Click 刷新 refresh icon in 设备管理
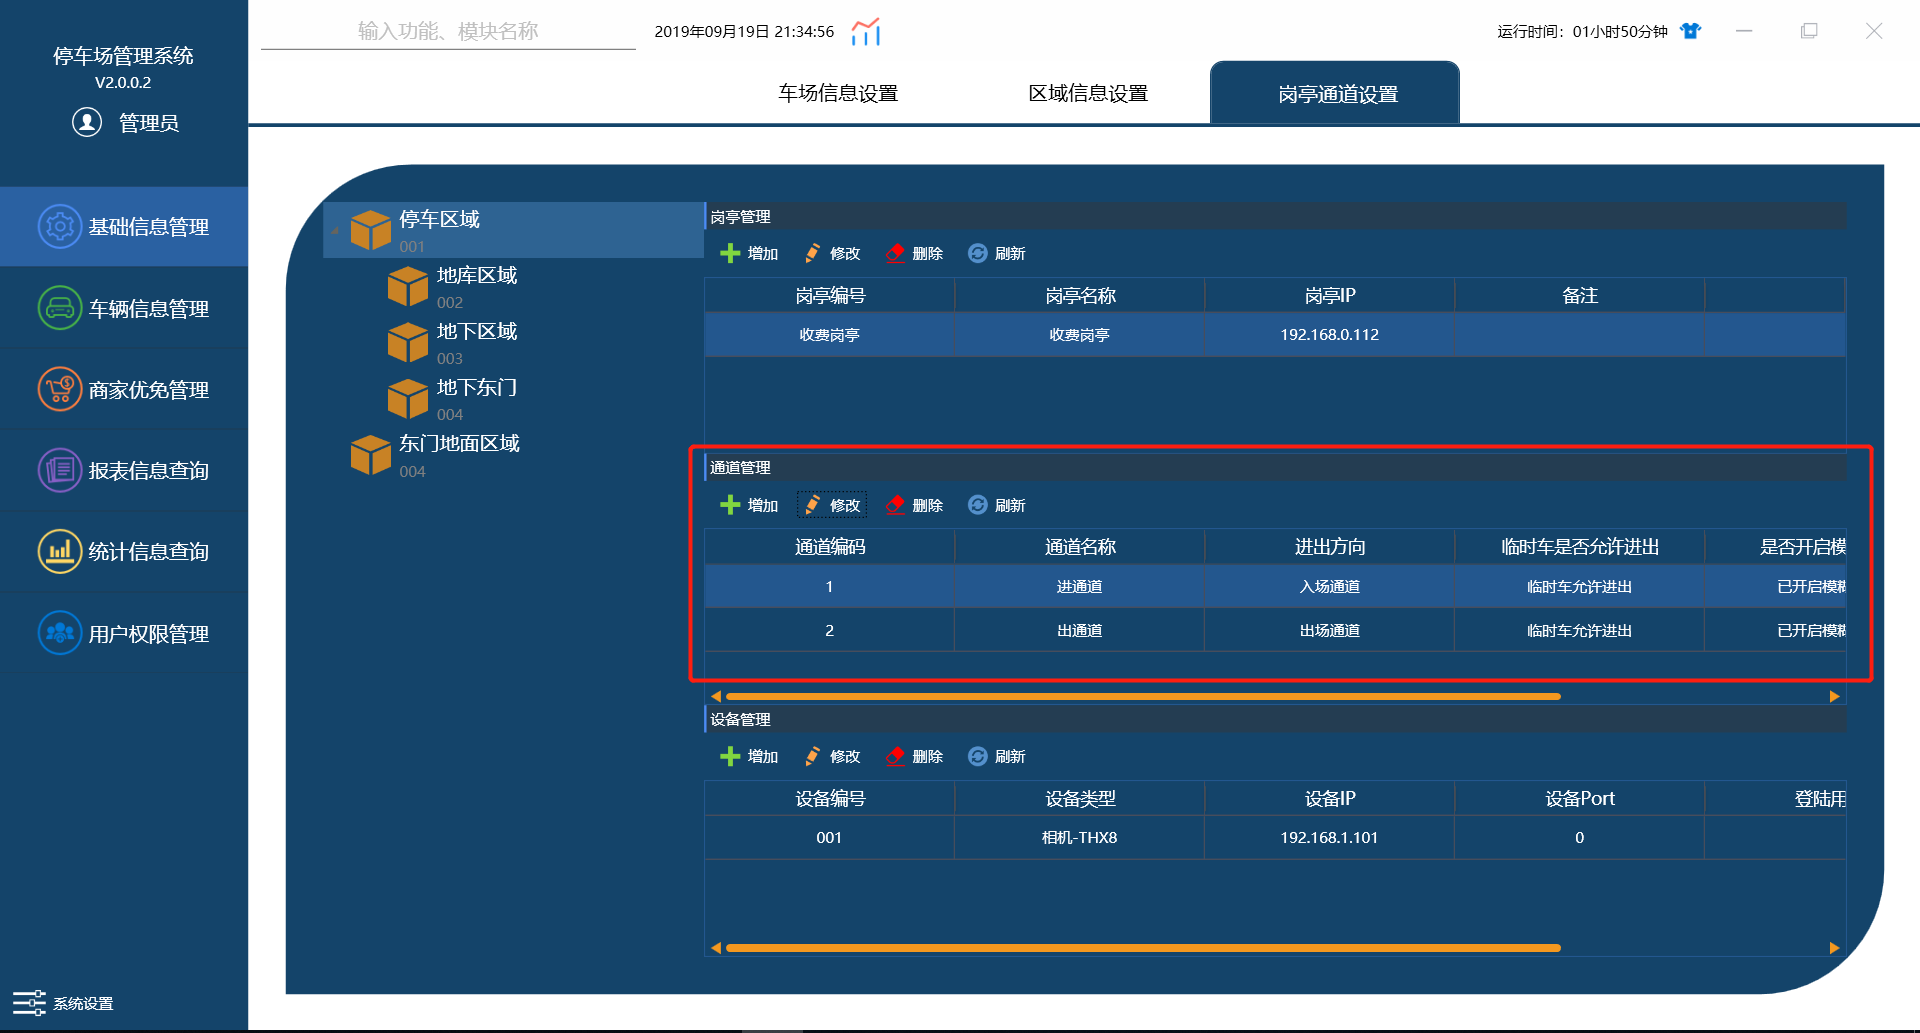This screenshot has width=1920, height=1033. [x=977, y=756]
